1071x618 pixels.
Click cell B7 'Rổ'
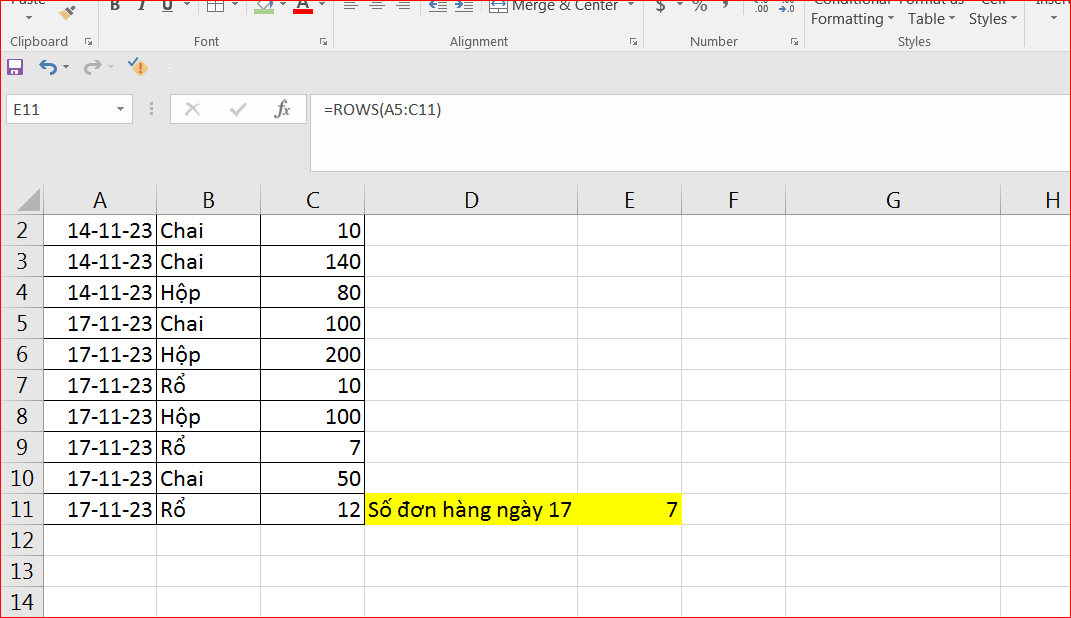pyautogui.click(x=208, y=386)
